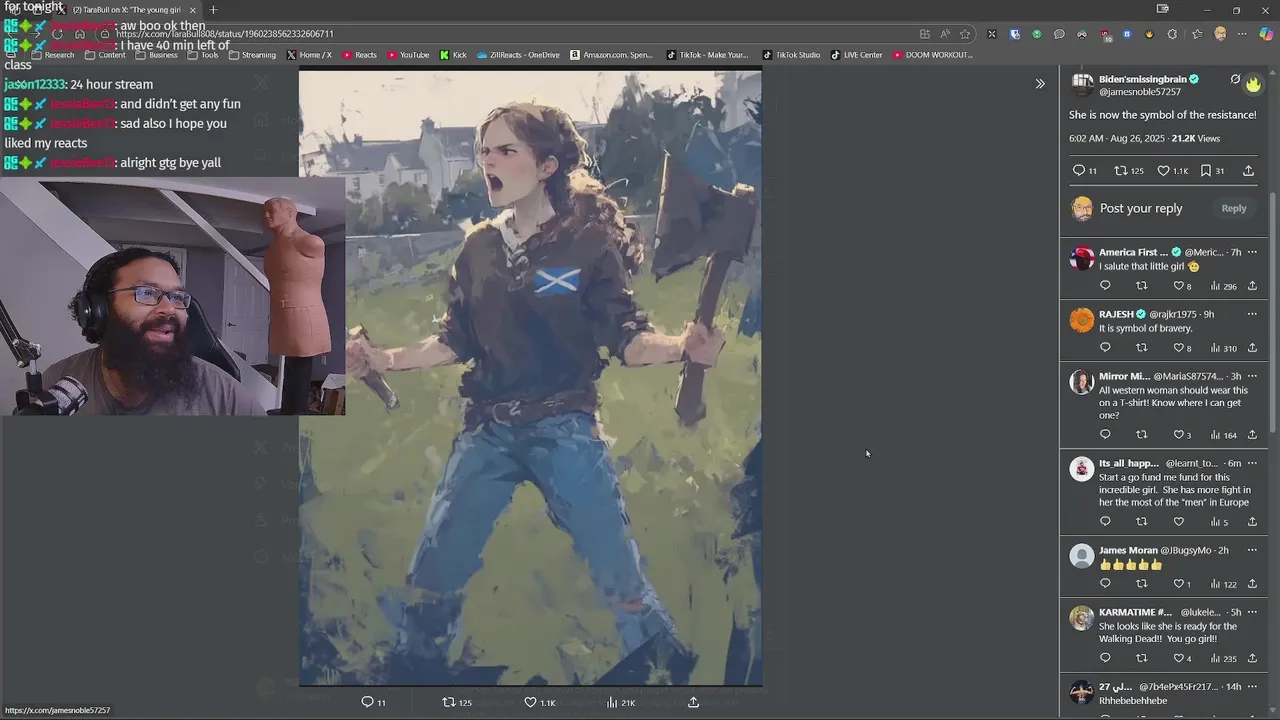Click the Post your reply field
Screen dimensions: 1280x720
click(x=1141, y=208)
